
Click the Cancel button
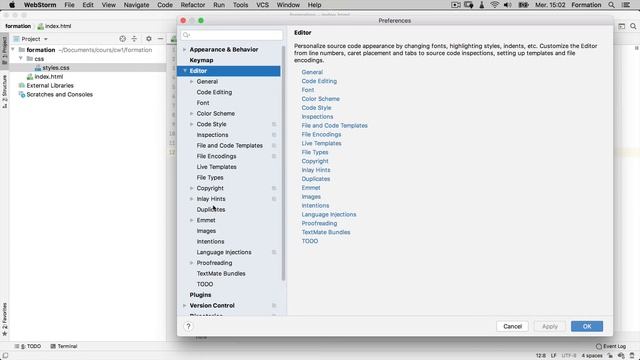[x=513, y=326]
